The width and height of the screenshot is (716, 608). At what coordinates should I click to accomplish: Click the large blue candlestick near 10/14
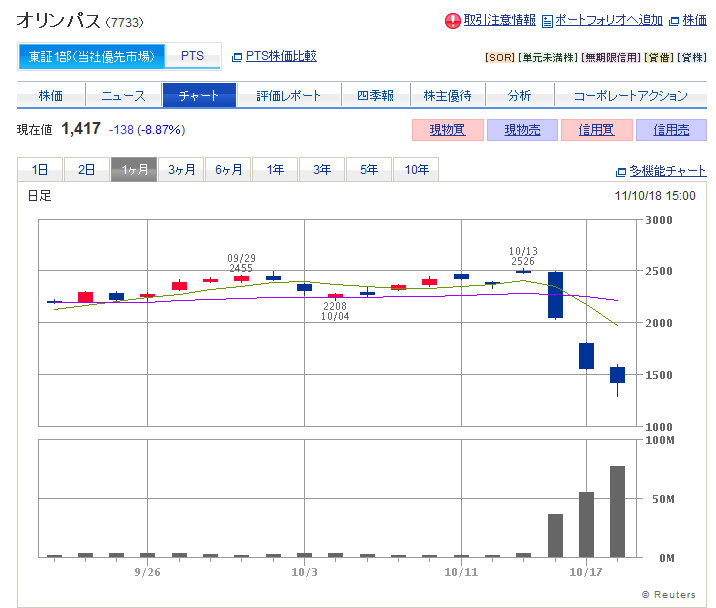pos(555,295)
